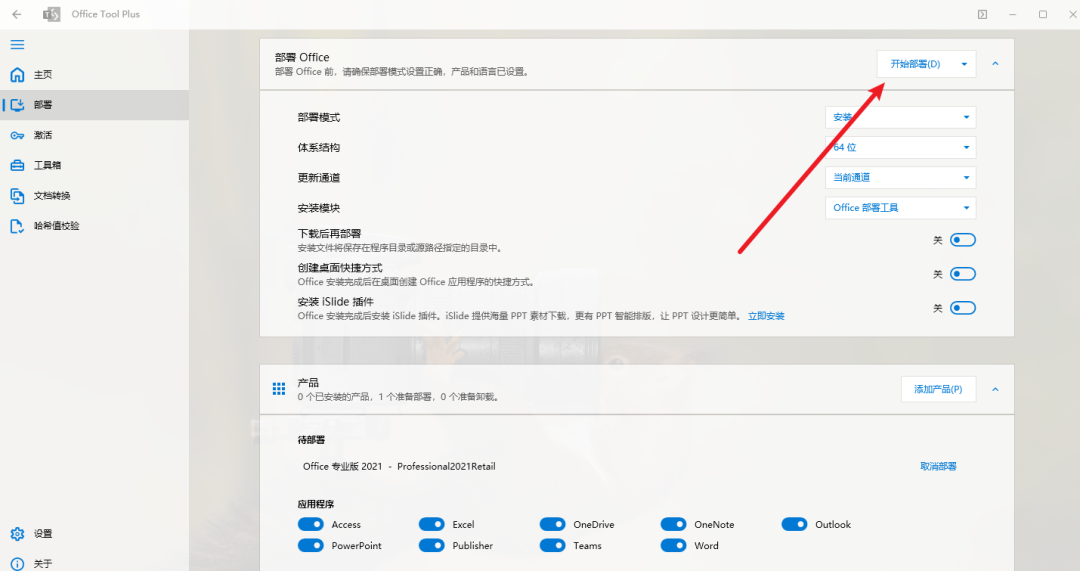Disable the OneDrive application toggle
Screen dimensions: 1080x571
(x=552, y=524)
